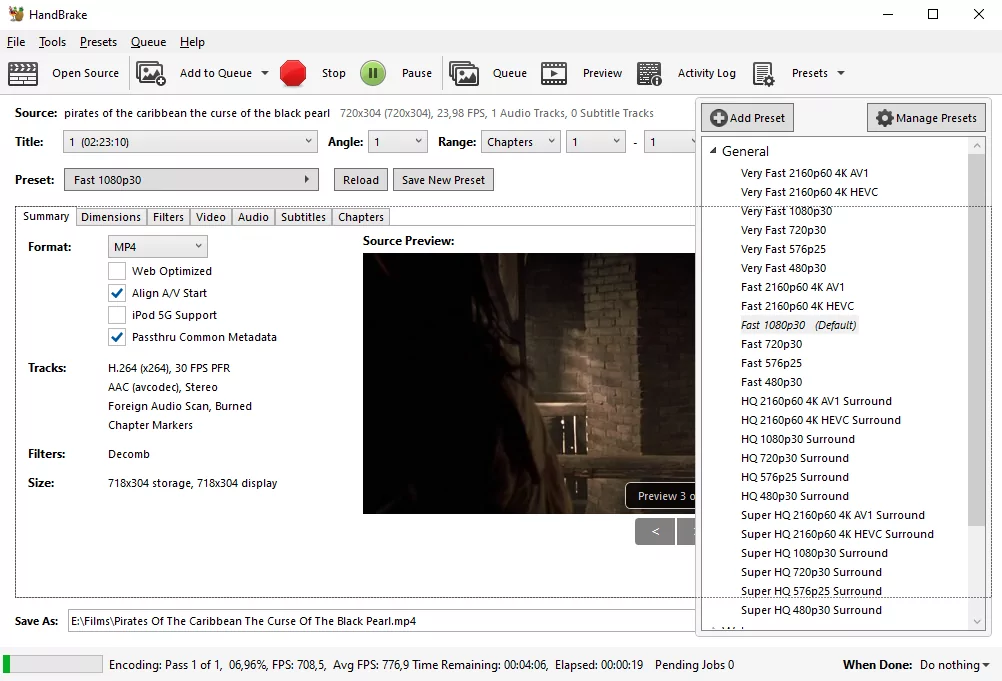
Task: Switch to the Video tab
Action: 211,217
